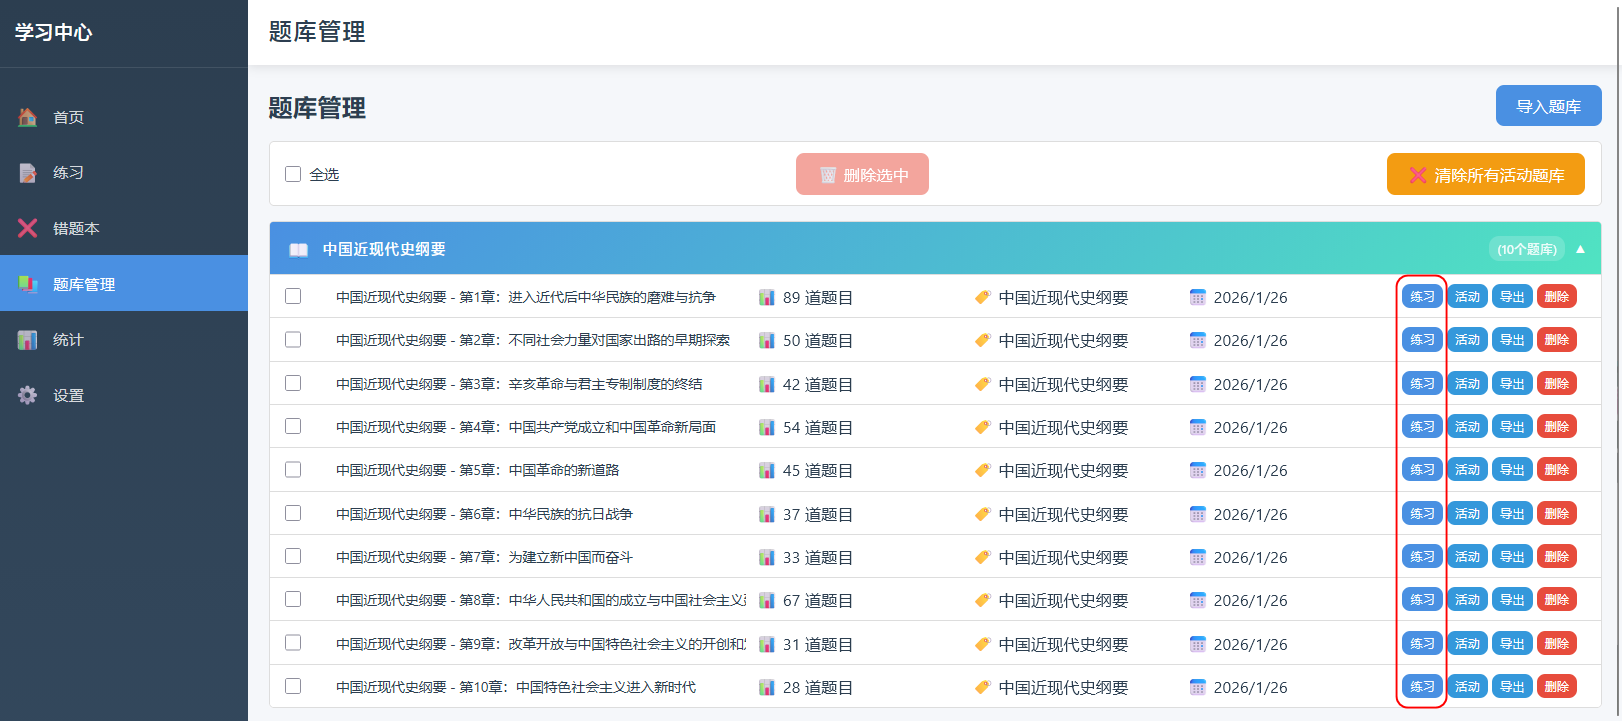This screenshot has height=721, width=1622.
Task: Click 导出 in the 第4章 row
Action: click(x=1512, y=427)
